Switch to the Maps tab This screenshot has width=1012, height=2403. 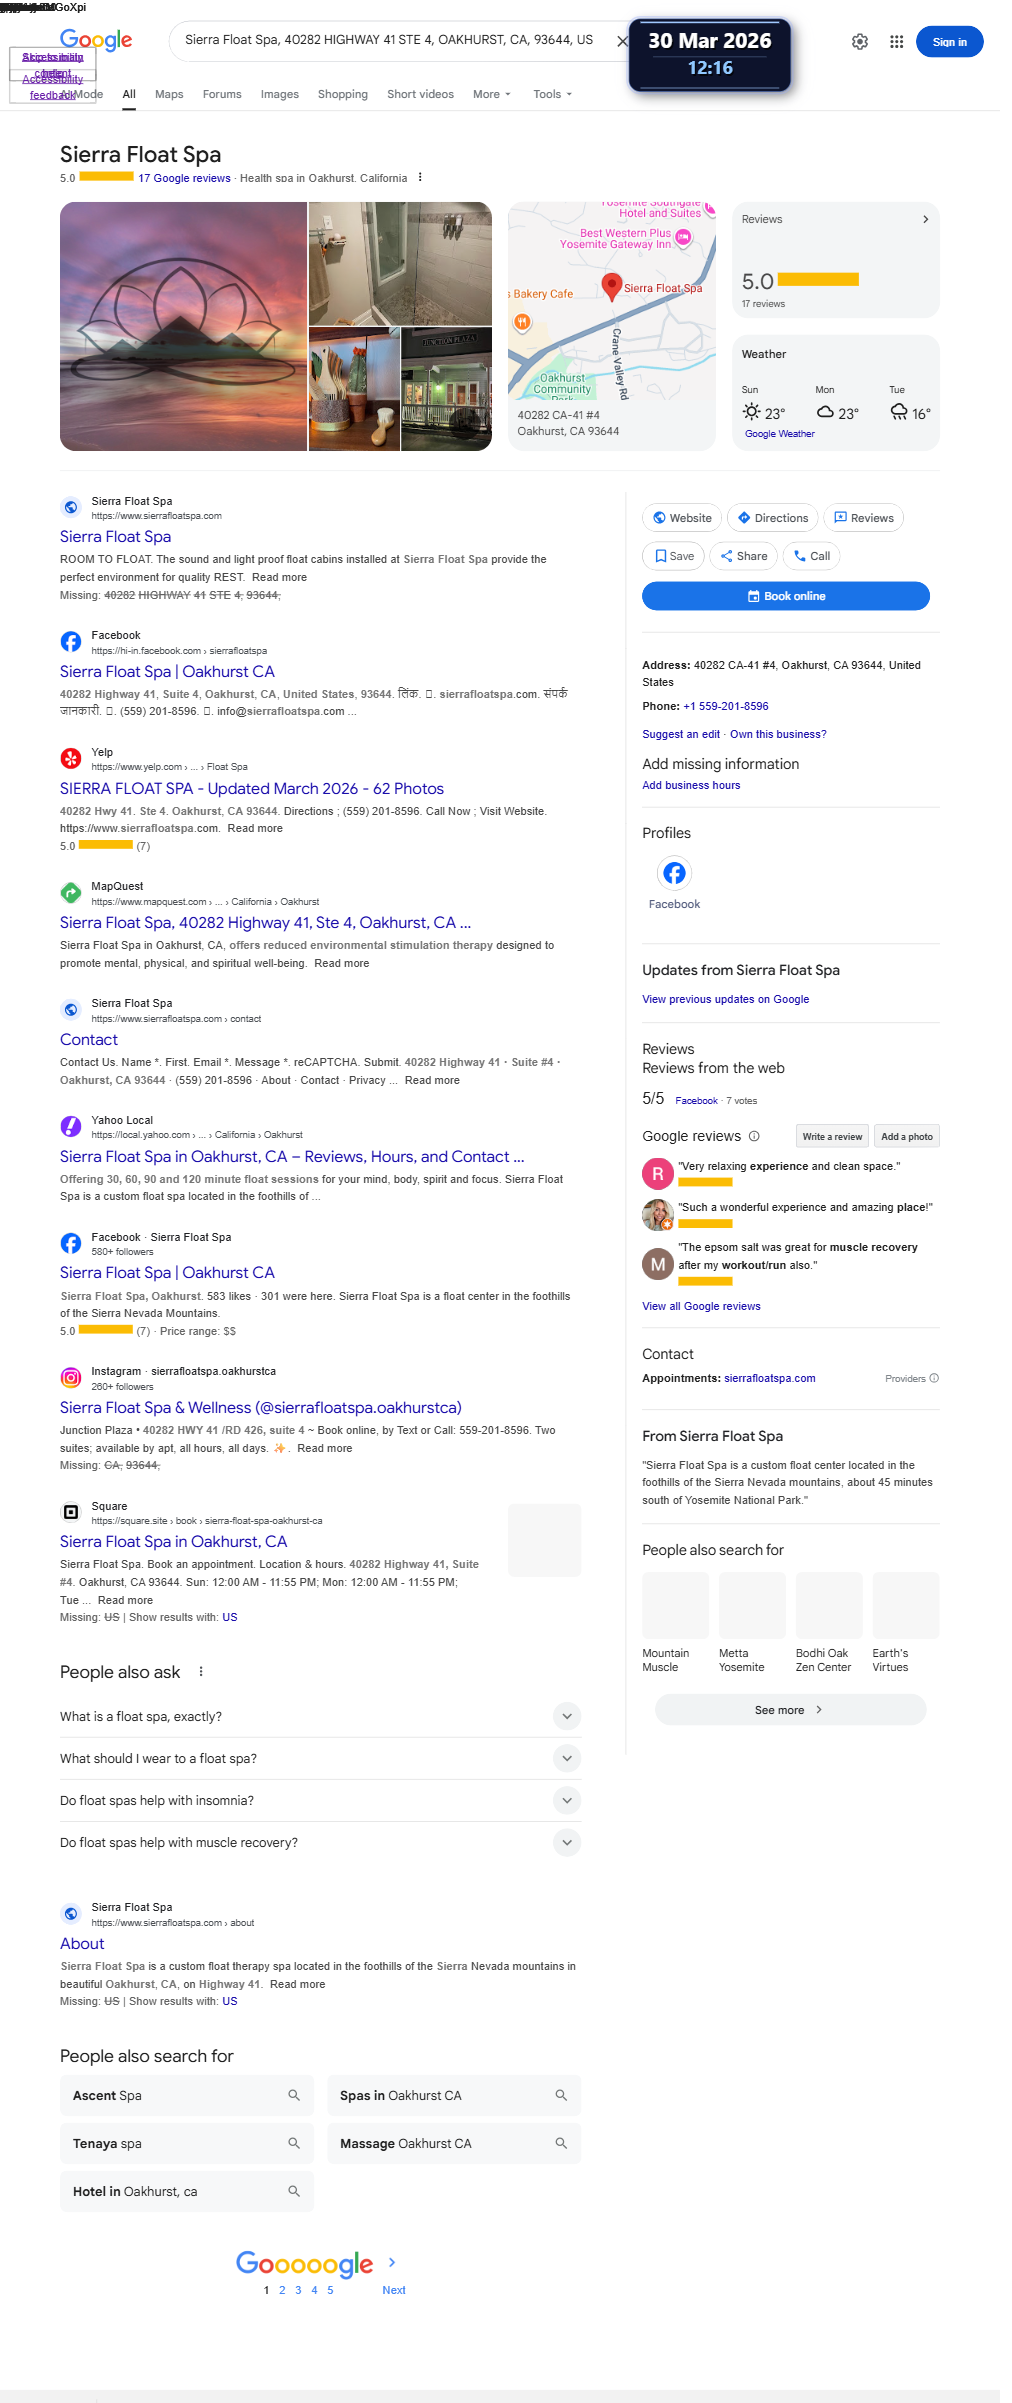(169, 94)
